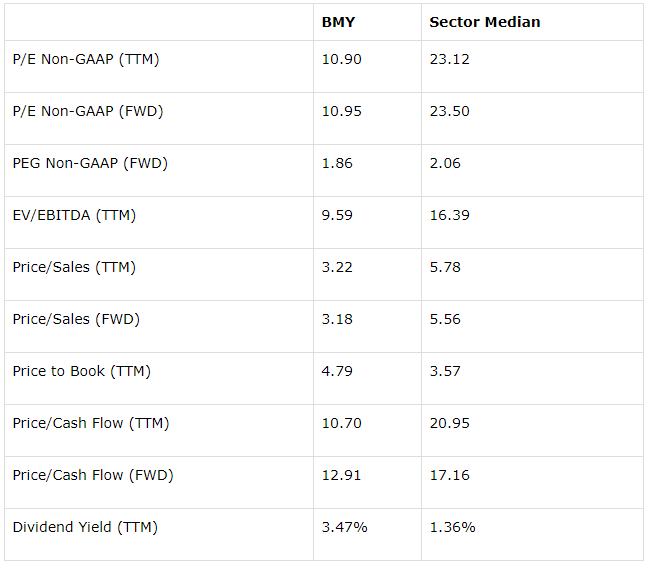Viewport: 646px width, 563px height.
Task: Select BMY Price to Book value 4.79
Action: pyautogui.click(x=337, y=371)
